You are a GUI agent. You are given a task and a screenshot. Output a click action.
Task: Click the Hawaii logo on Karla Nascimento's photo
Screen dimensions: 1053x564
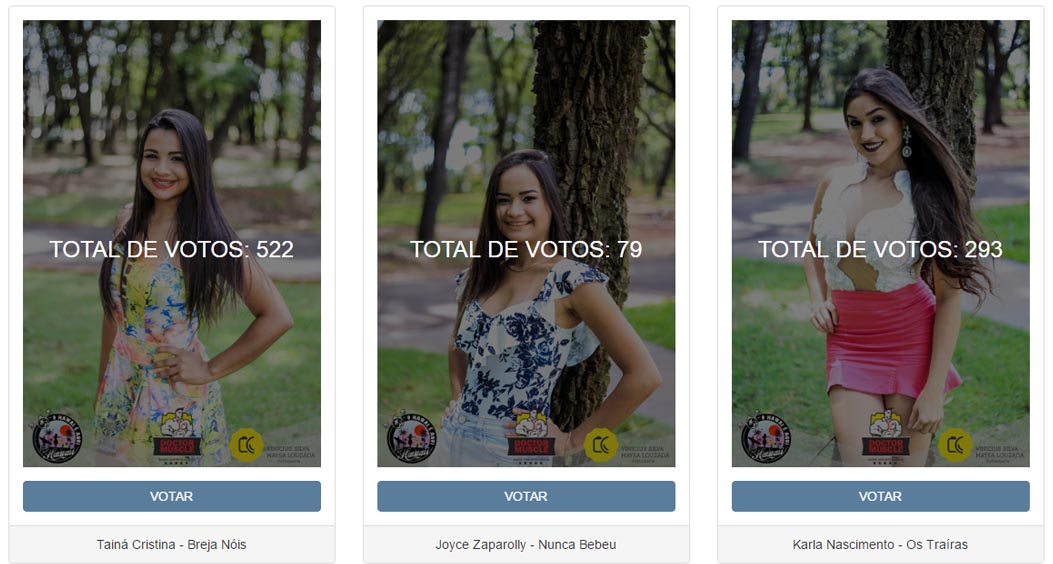(x=766, y=437)
